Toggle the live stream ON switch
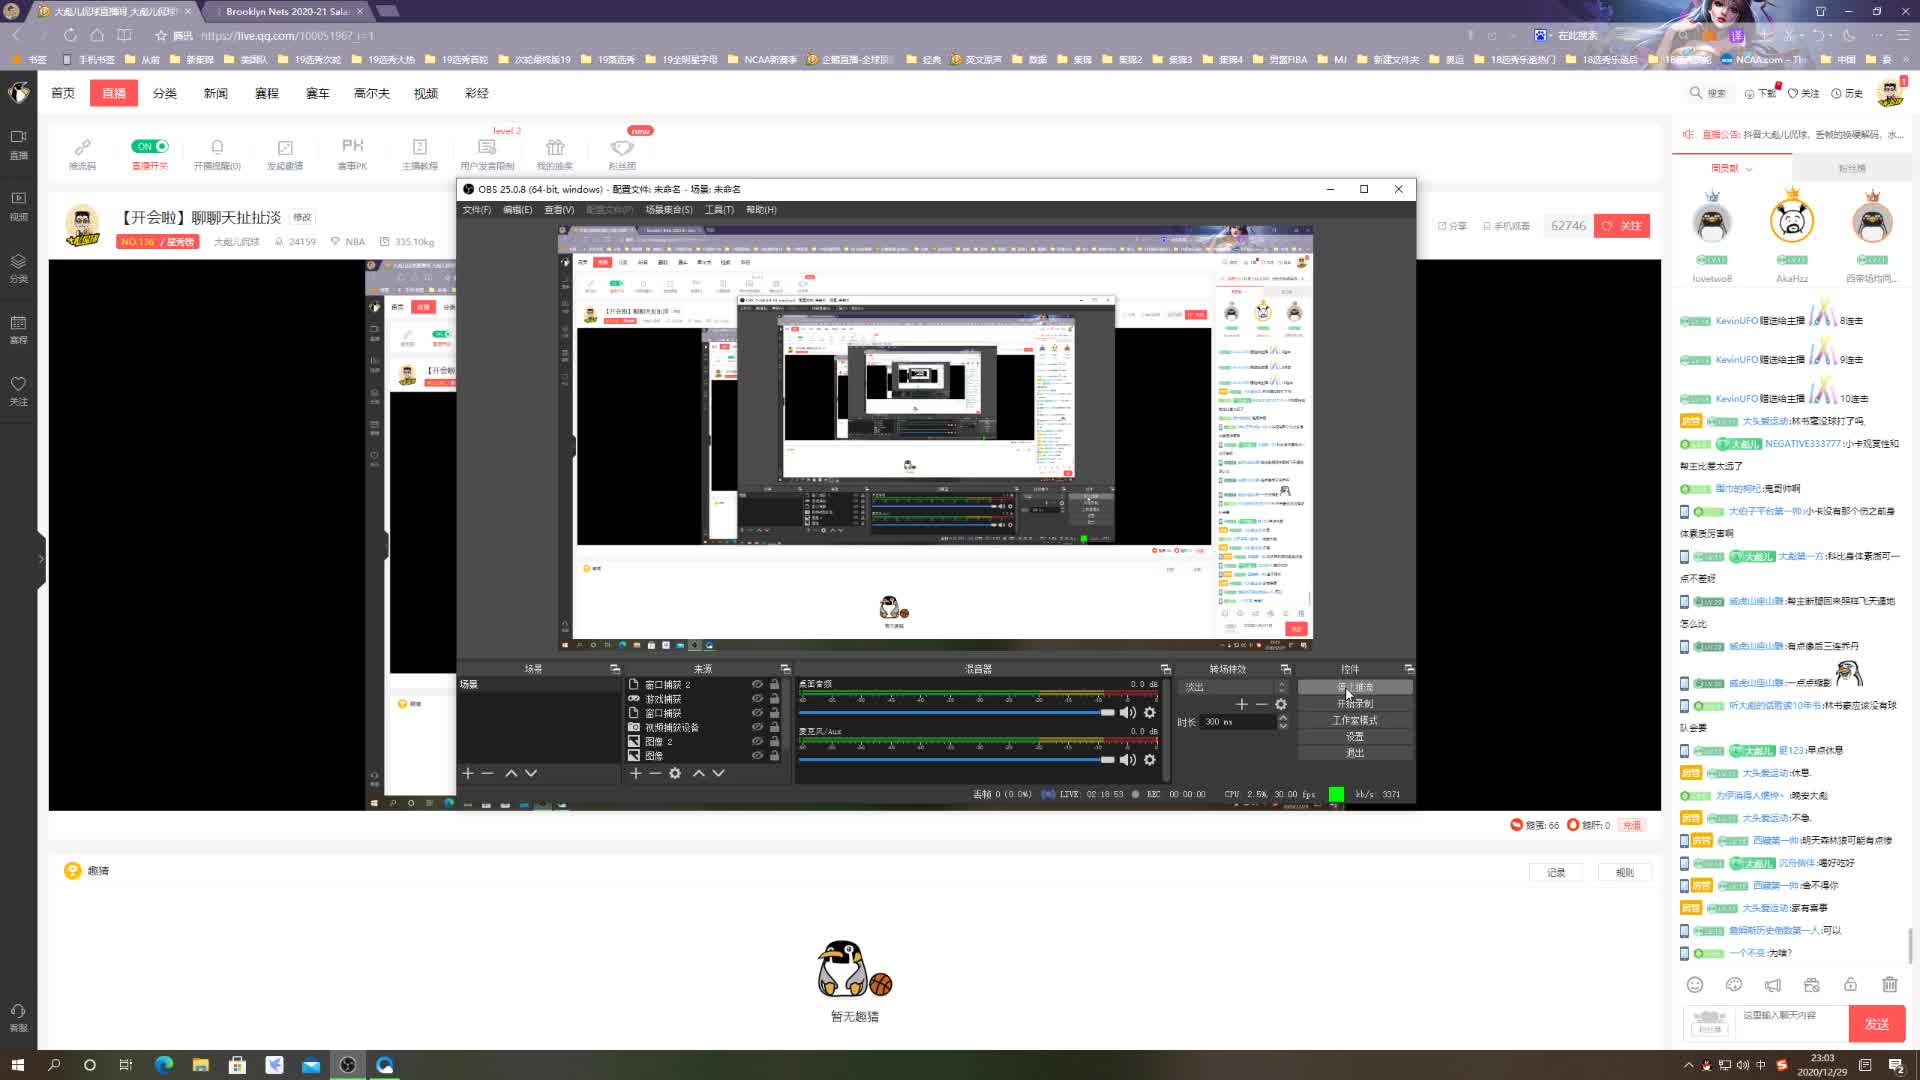This screenshot has width=1920, height=1080. 150,146
